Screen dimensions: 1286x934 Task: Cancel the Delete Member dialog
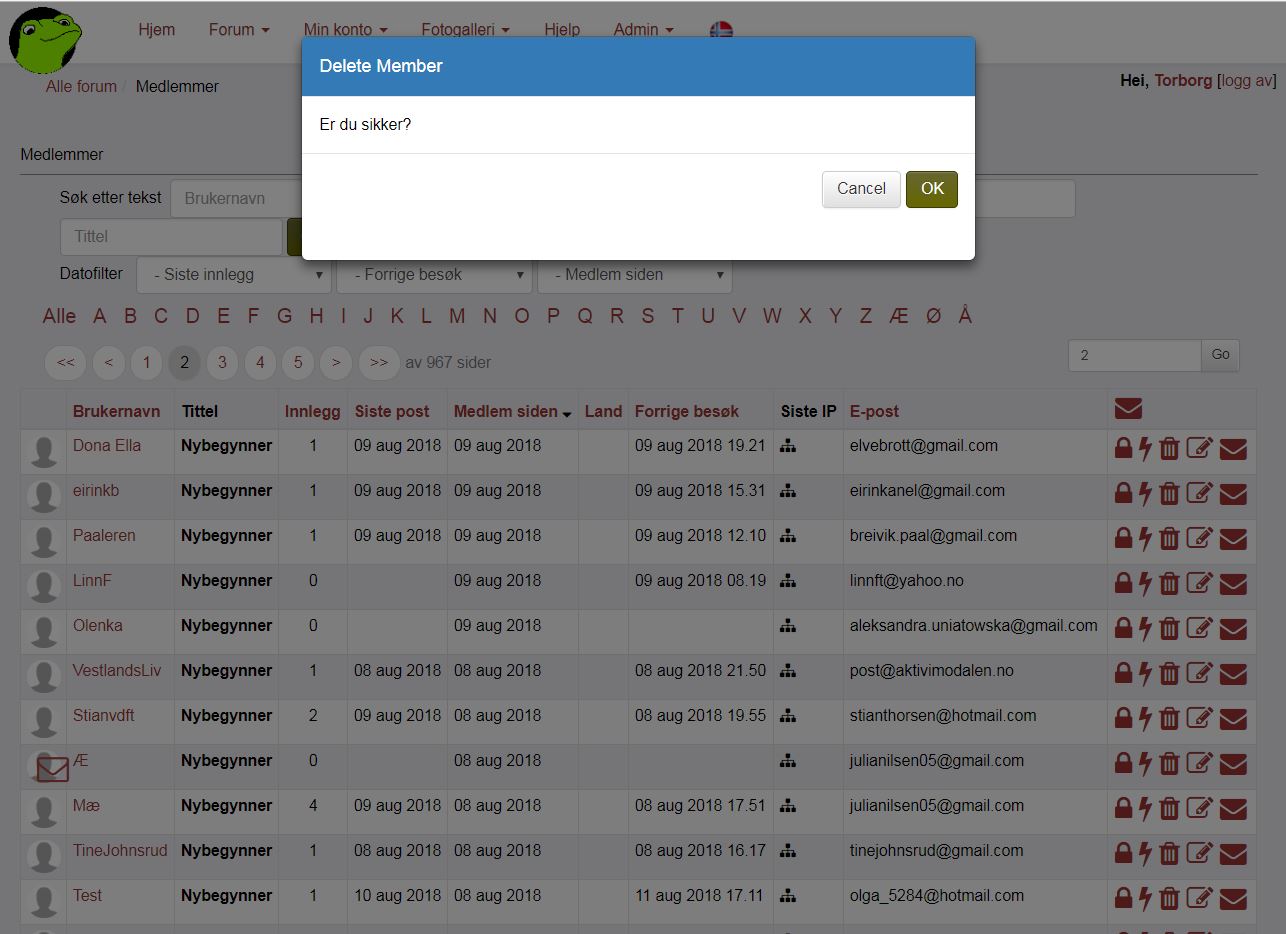[861, 189]
